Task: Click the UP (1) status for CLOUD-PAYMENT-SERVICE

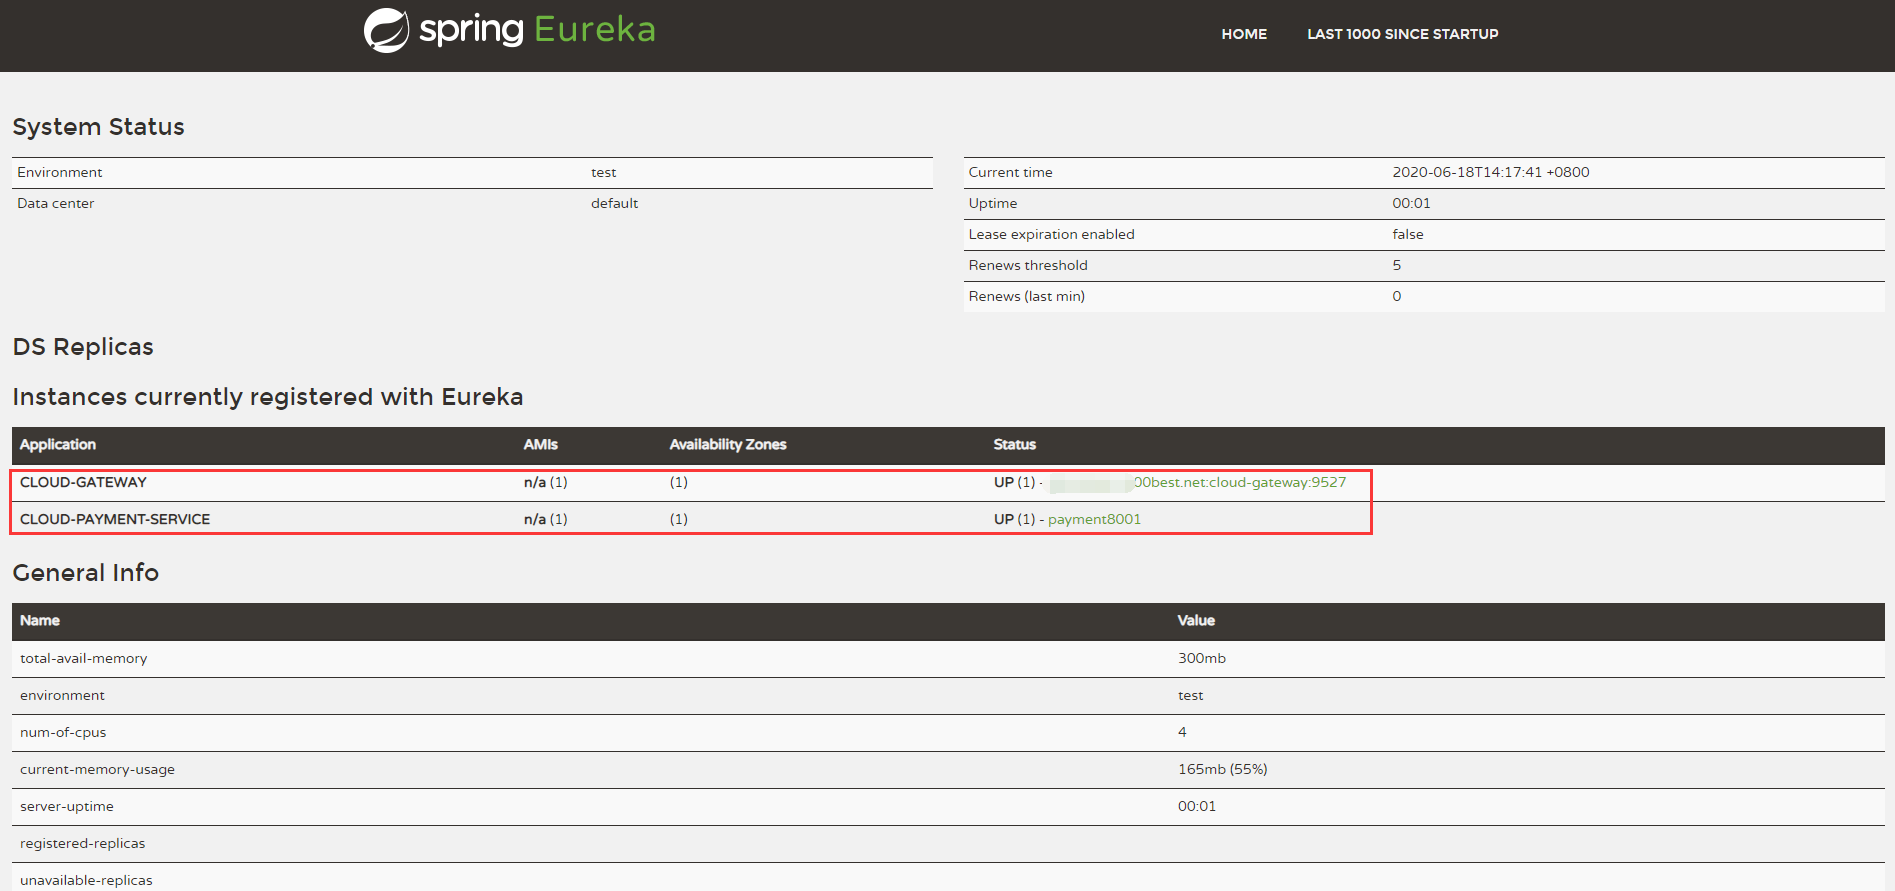Action: pos(1014,519)
